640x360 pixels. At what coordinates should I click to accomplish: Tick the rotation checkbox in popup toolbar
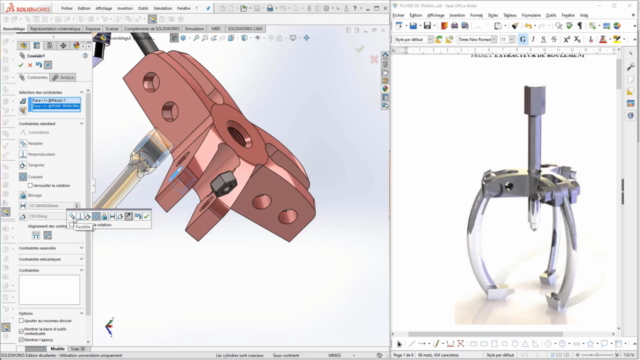pos(72,224)
